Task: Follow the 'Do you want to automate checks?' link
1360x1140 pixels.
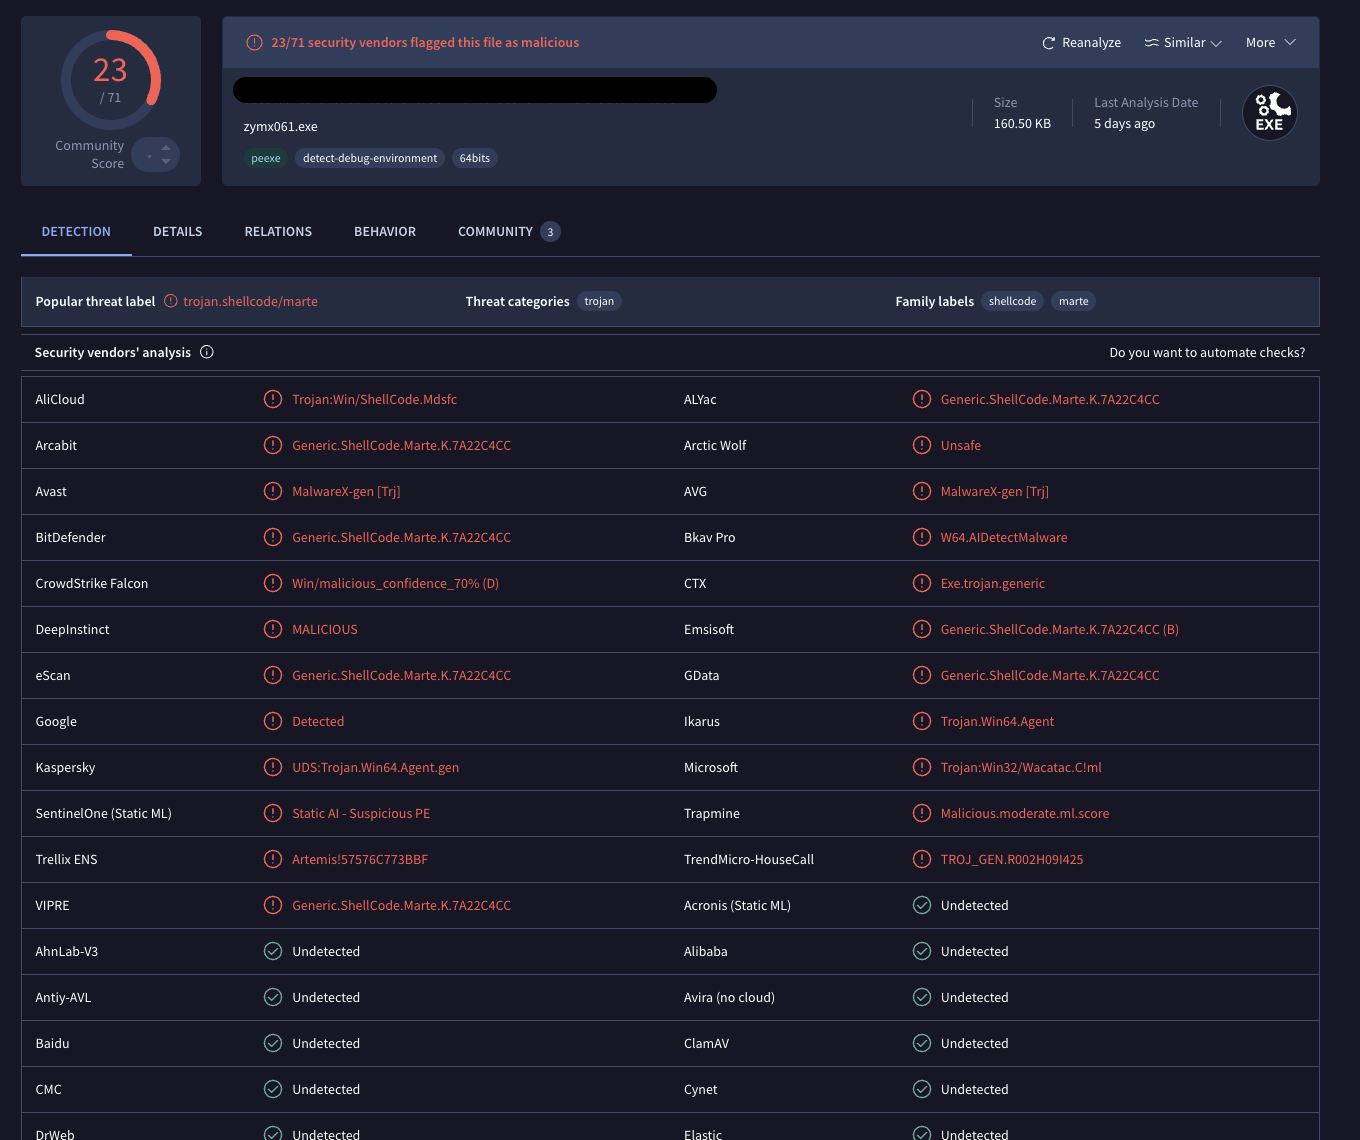Action: 1207,352
